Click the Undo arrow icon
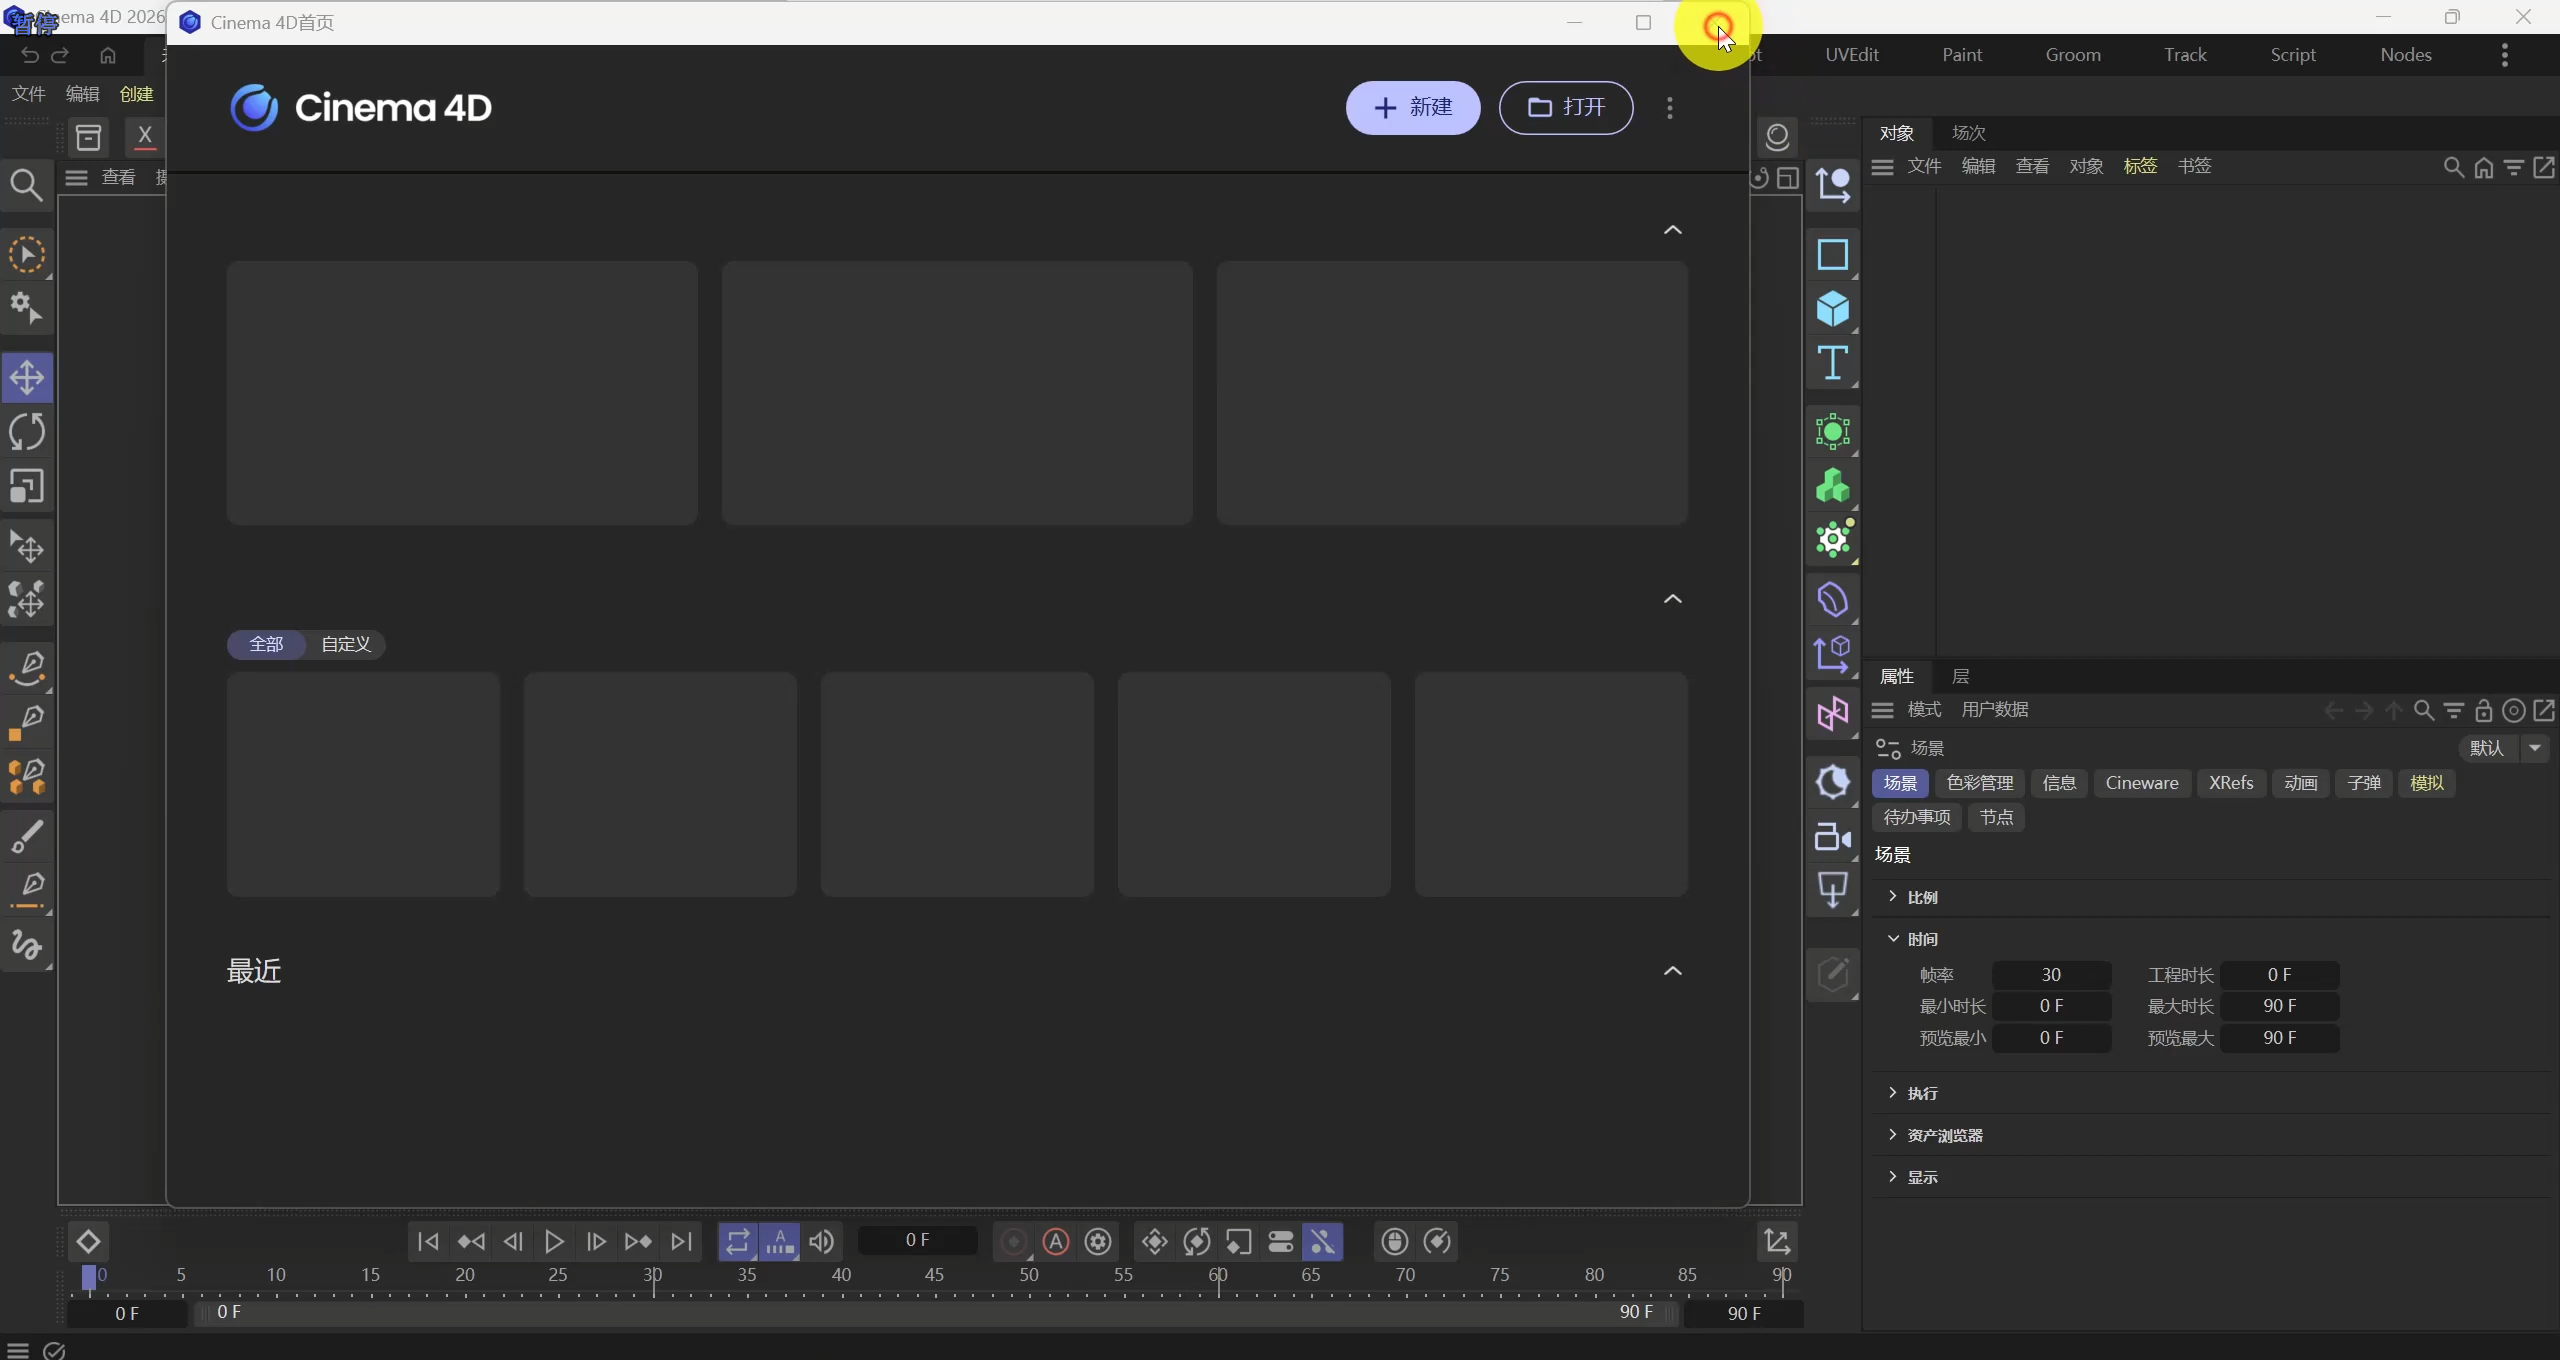This screenshot has height=1360, width=2560. click(30, 55)
